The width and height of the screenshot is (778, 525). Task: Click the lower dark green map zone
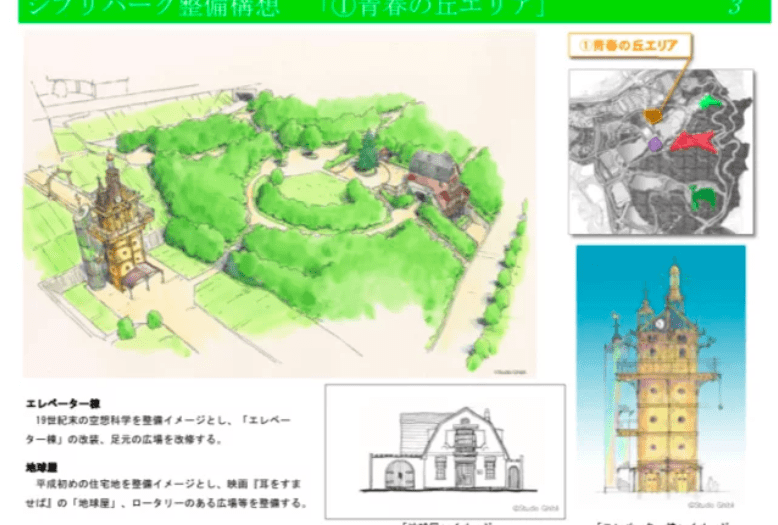(702, 197)
